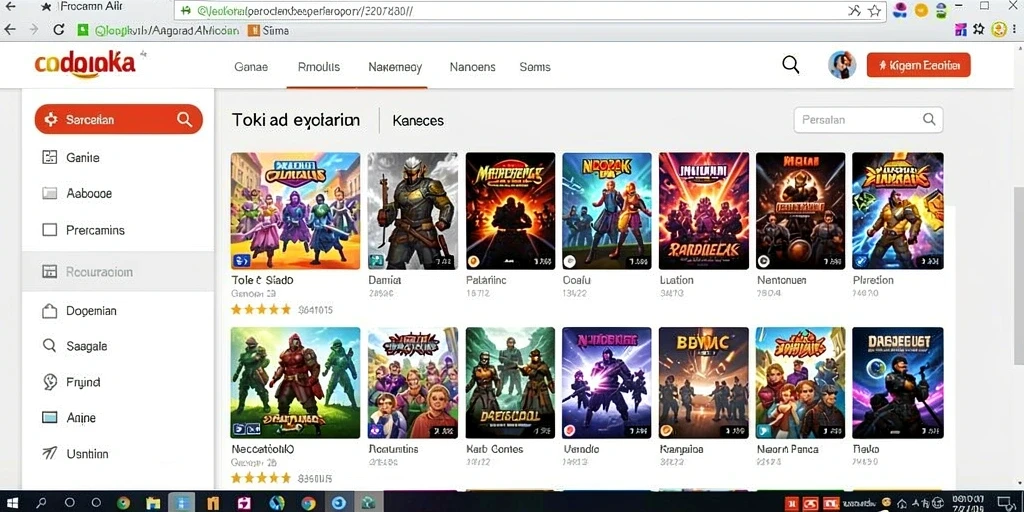Click the bookmark star in the address bar
This screenshot has height=512, width=1024.
(x=874, y=11)
